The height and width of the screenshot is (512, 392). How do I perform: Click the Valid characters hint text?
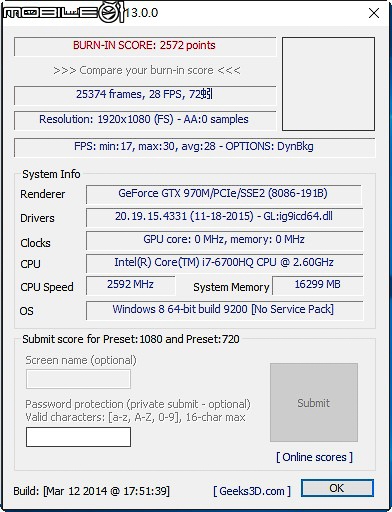pos(135,417)
